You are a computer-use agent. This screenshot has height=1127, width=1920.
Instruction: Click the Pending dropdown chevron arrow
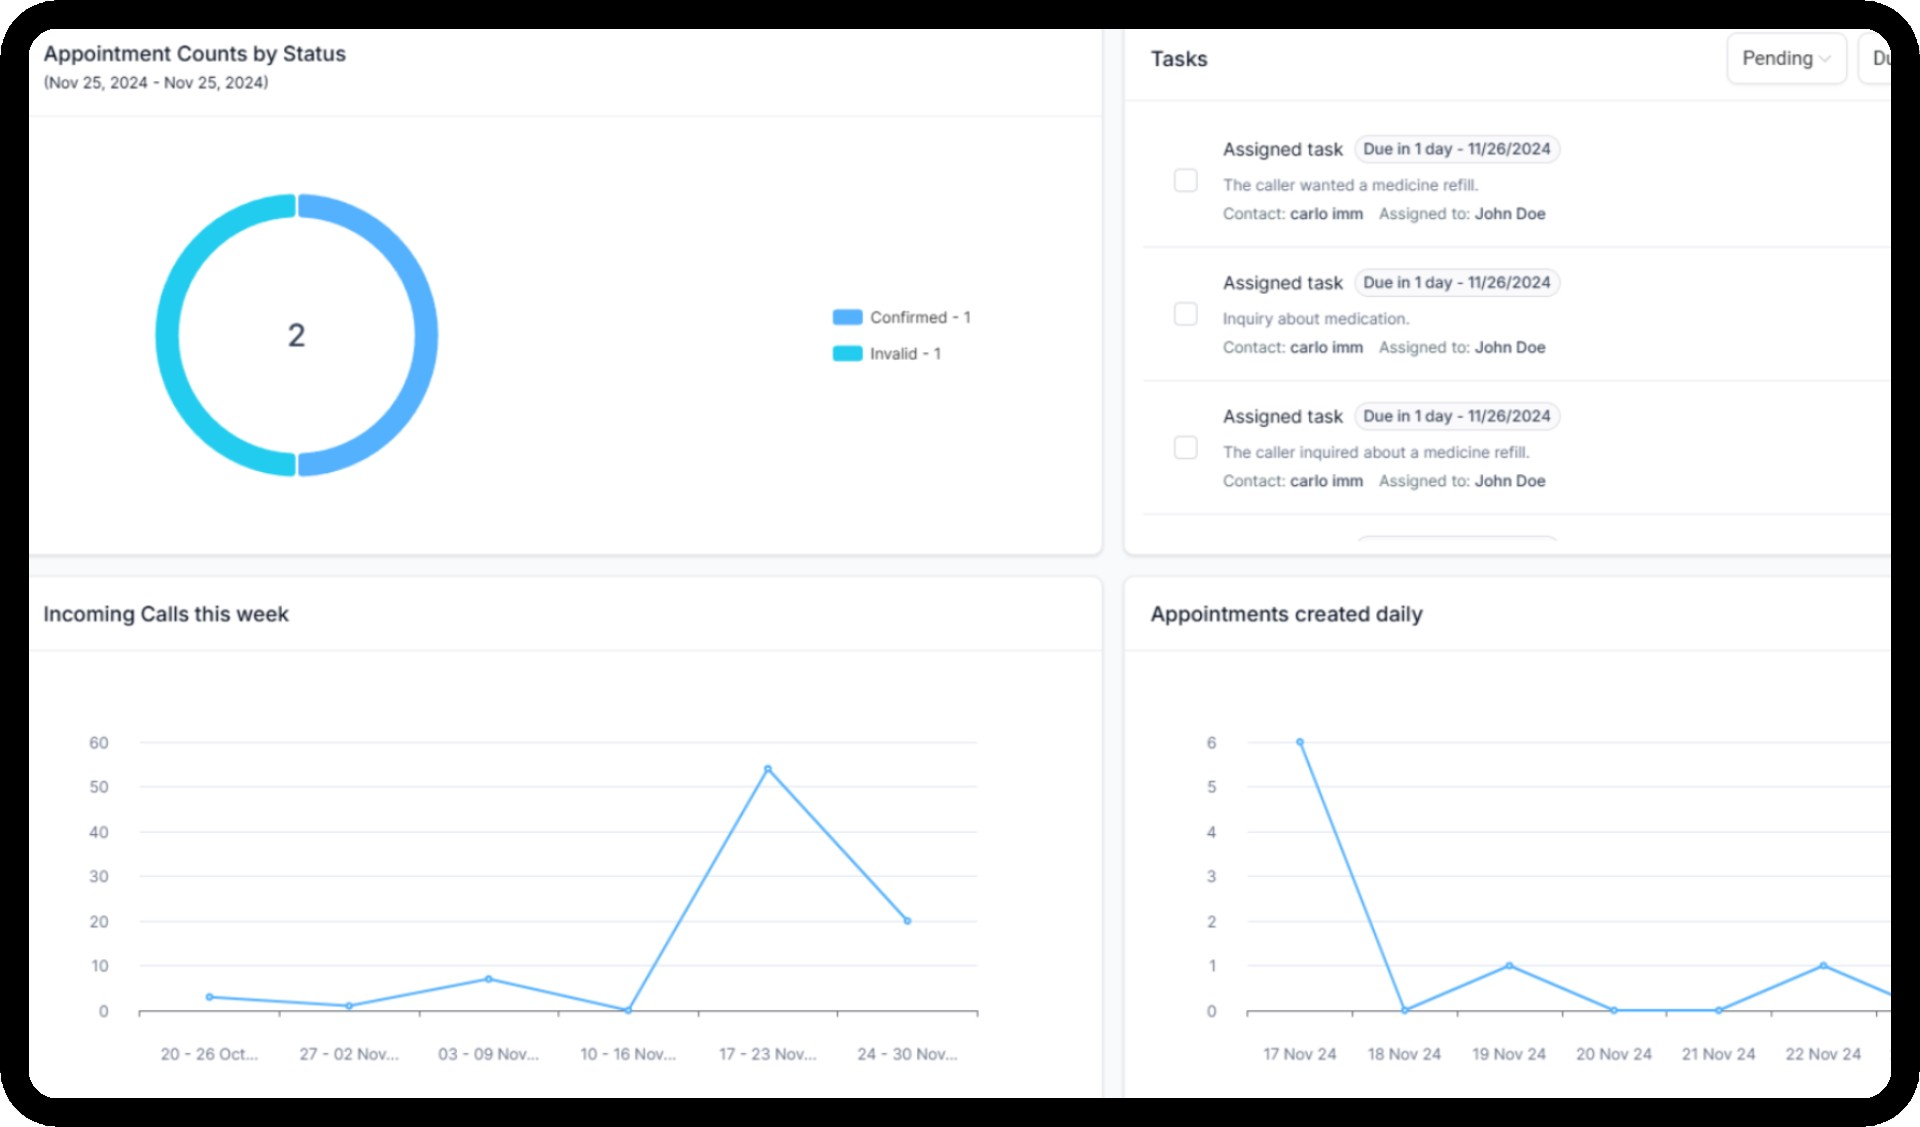click(1825, 59)
